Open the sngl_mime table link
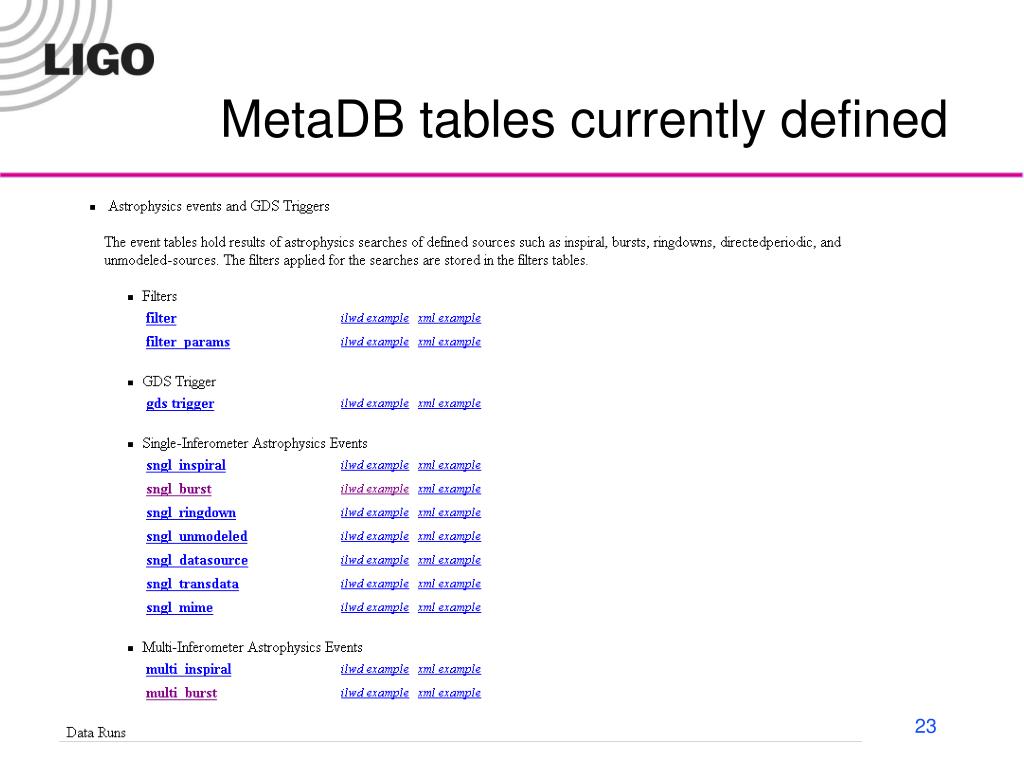This screenshot has width=1024, height=768. [x=179, y=607]
